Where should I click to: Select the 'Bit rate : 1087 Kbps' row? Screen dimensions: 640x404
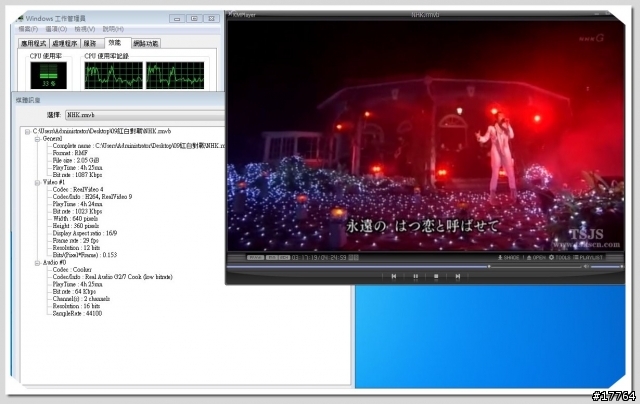[77, 175]
